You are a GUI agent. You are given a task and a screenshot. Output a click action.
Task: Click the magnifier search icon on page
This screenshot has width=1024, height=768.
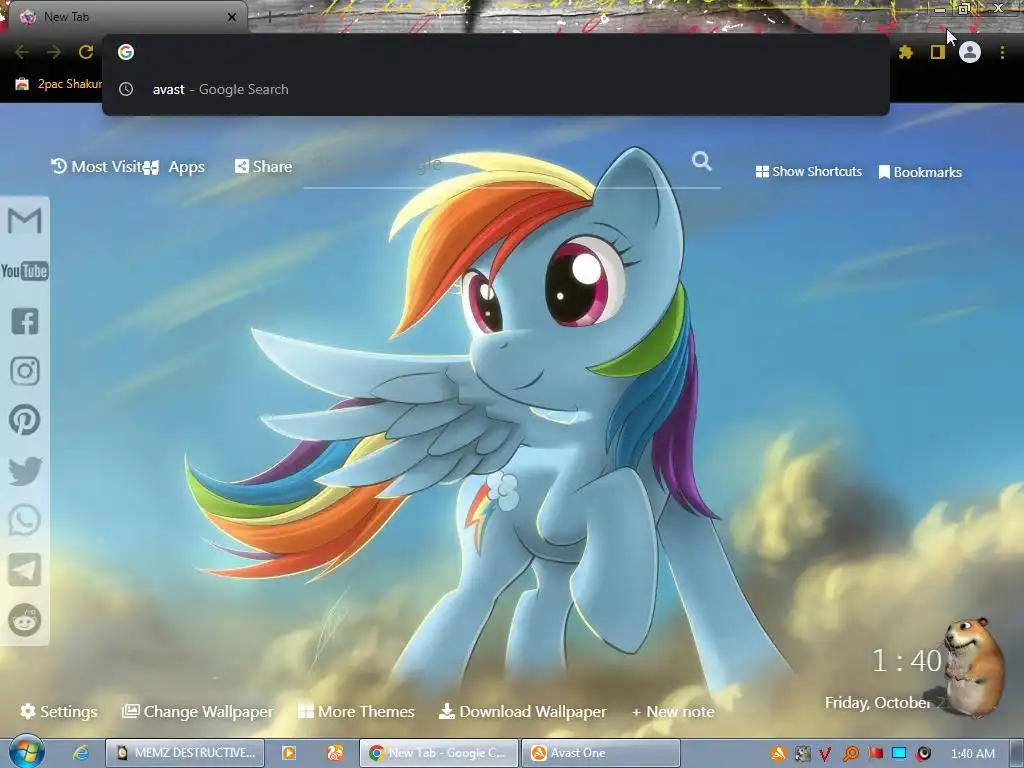(x=702, y=161)
